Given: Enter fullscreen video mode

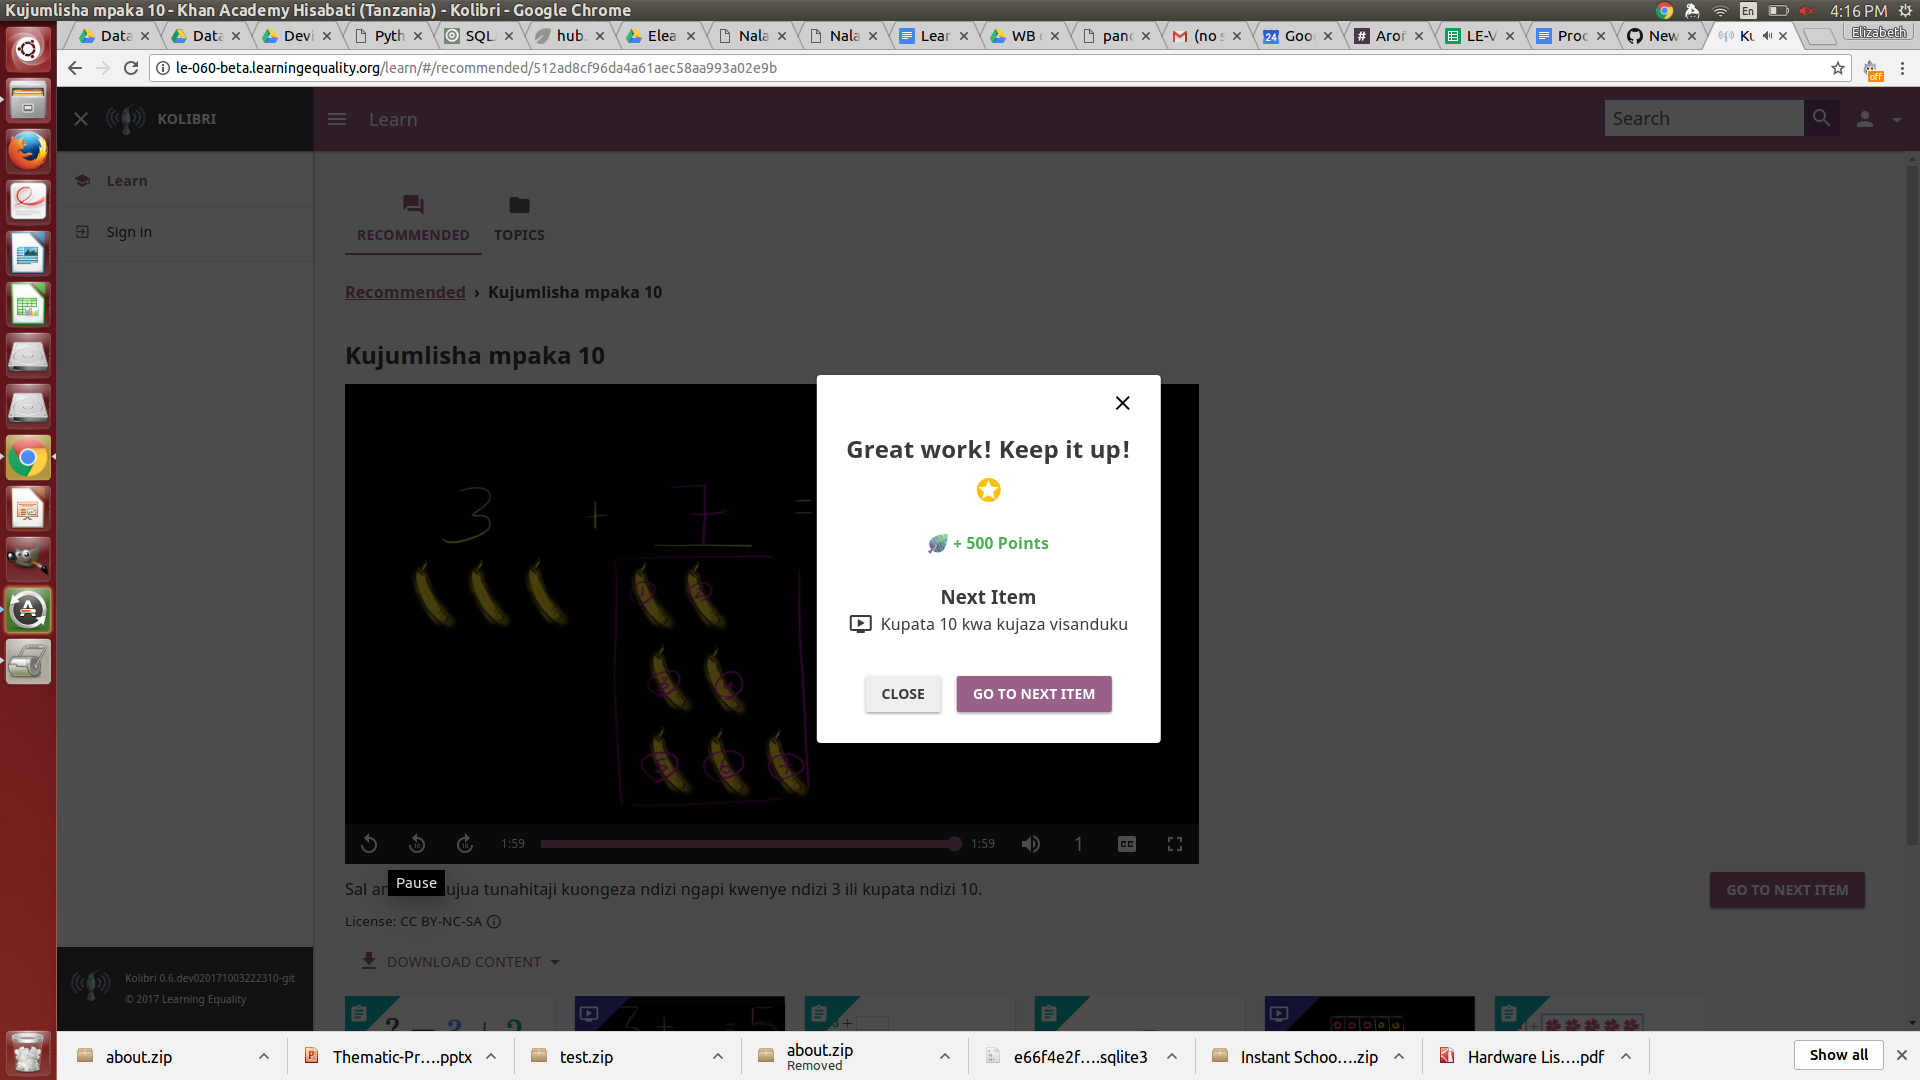Looking at the screenshot, I should (1175, 844).
